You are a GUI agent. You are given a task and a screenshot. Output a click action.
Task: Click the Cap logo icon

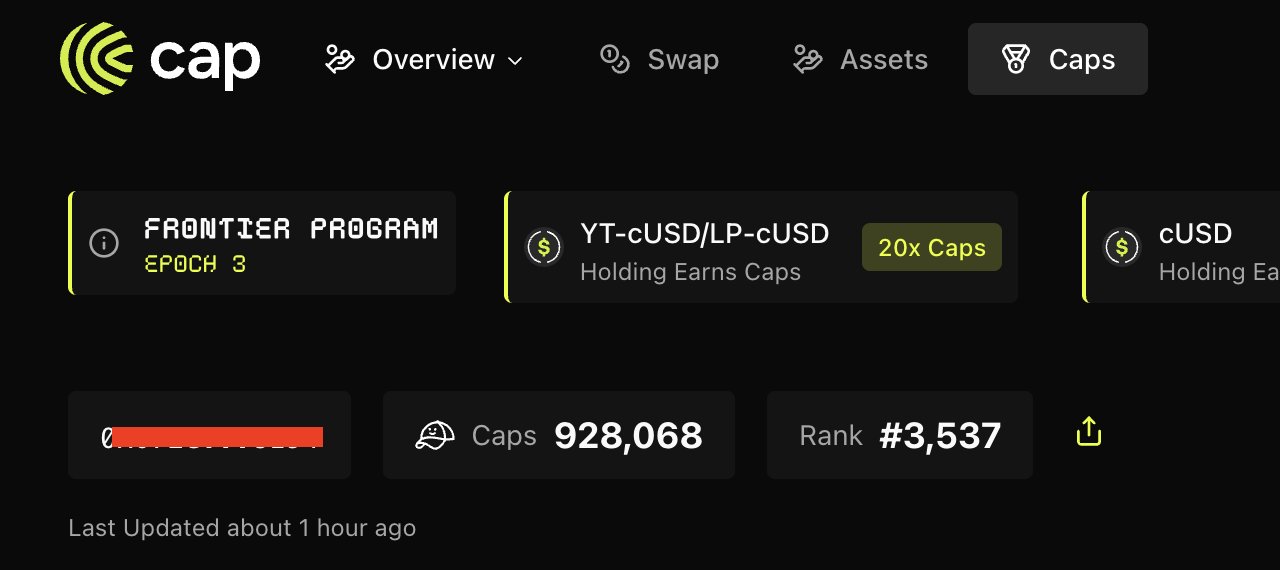[x=97, y=59]
